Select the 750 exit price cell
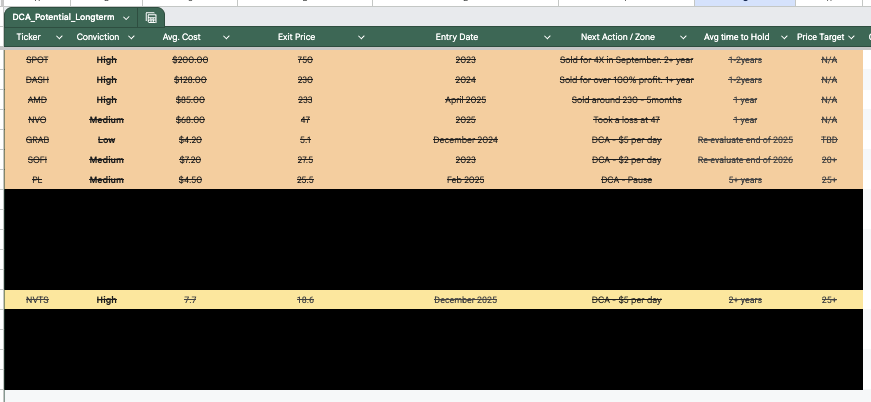The height and width of the screenshot is (402, 871). pos(305,60)
